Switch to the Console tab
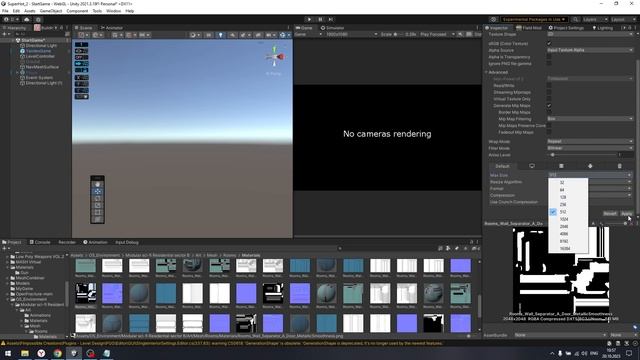 point(40,242)
